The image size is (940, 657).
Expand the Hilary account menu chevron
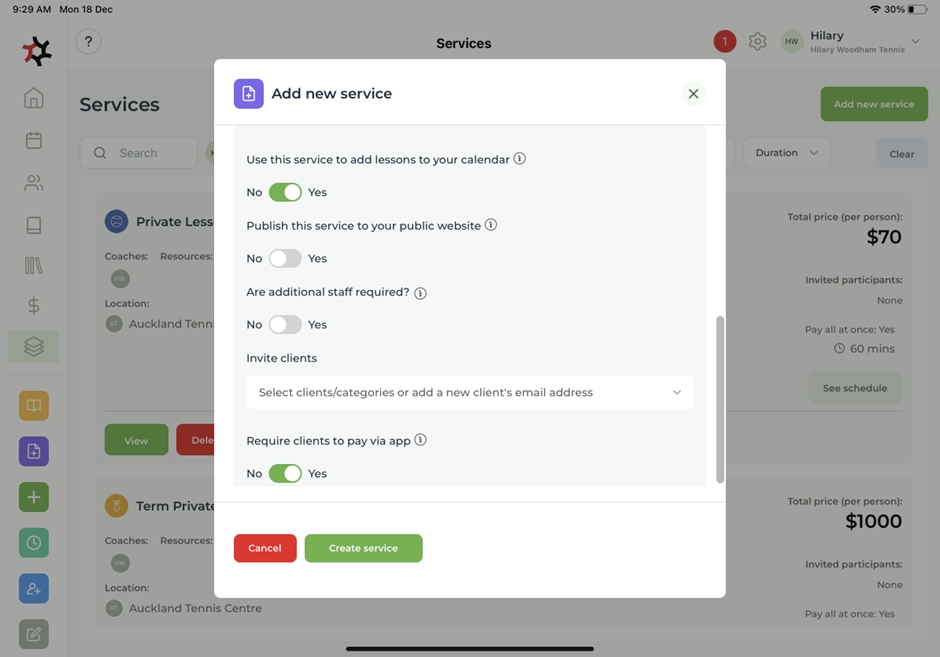pos(916,41)
